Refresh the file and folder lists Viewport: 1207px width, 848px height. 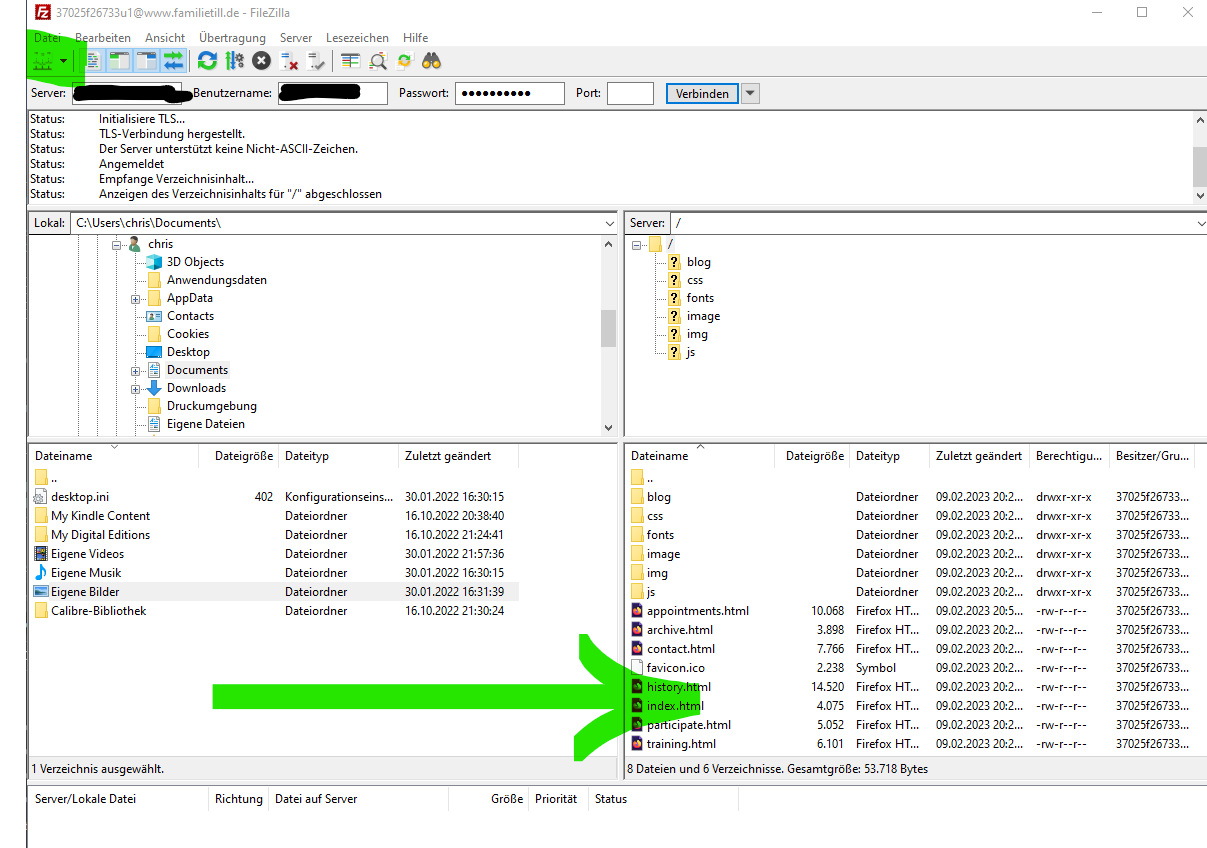click(207, 61)
